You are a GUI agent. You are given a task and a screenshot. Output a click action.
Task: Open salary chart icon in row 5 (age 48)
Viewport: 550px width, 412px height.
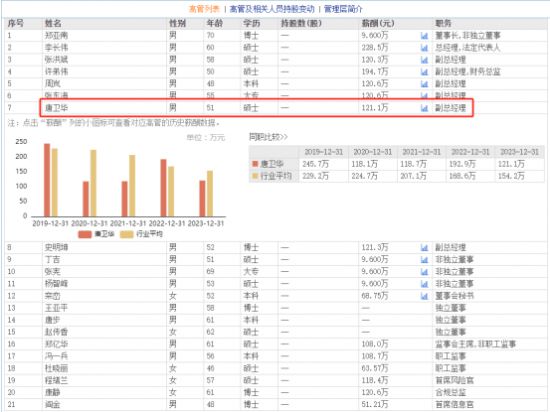click(424, 84)
